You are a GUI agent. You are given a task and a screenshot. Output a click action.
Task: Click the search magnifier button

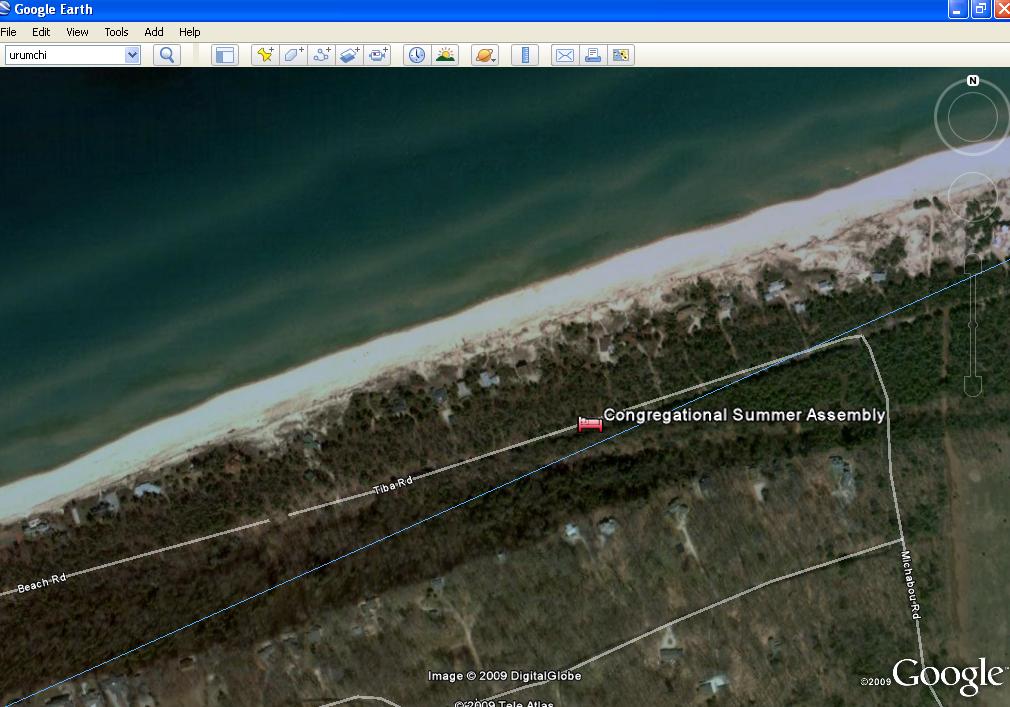tap(167, 55)
